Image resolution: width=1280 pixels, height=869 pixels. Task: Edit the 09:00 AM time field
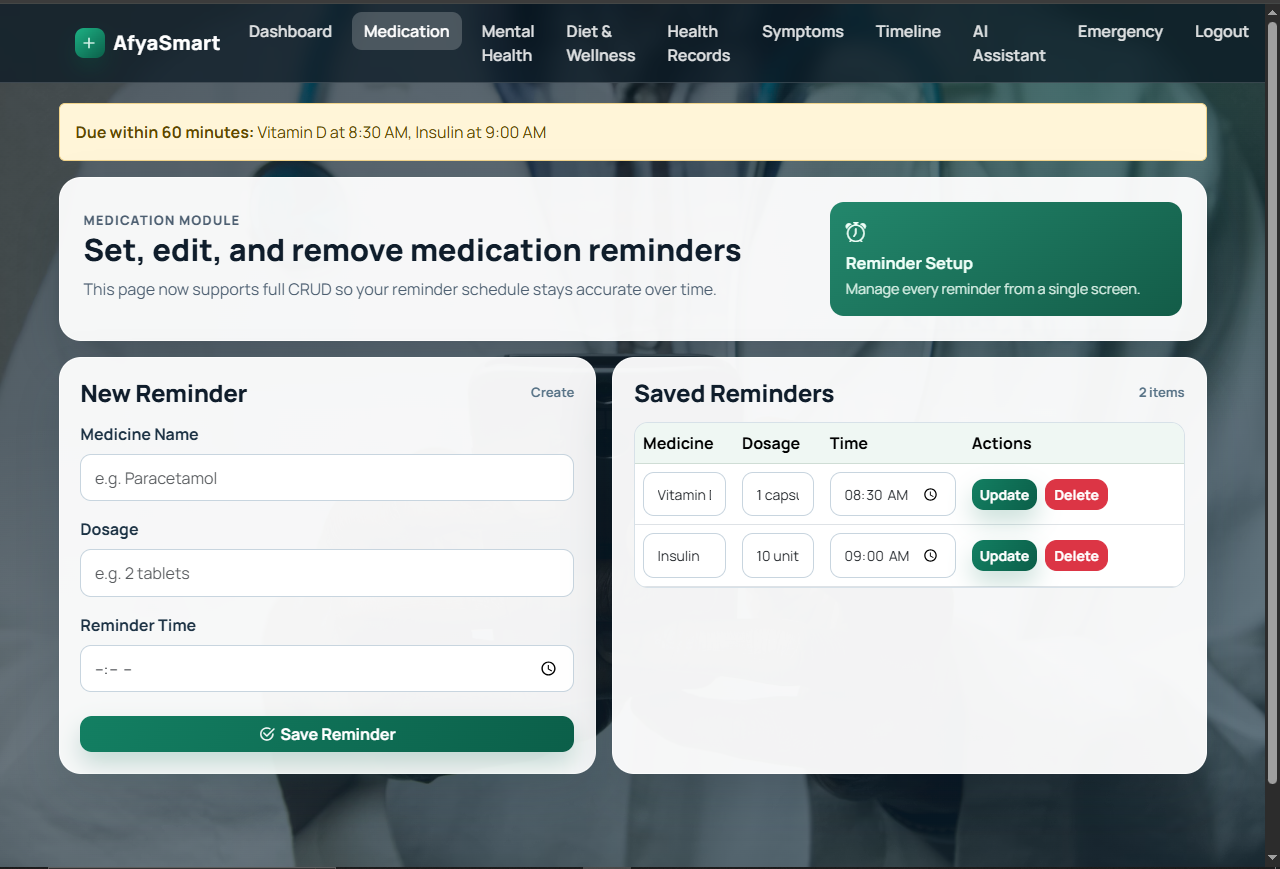tap(893, 556)
